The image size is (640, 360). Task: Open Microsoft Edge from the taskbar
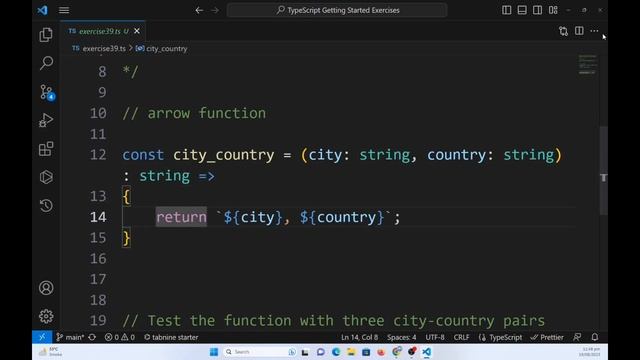(x=336, y=352)
